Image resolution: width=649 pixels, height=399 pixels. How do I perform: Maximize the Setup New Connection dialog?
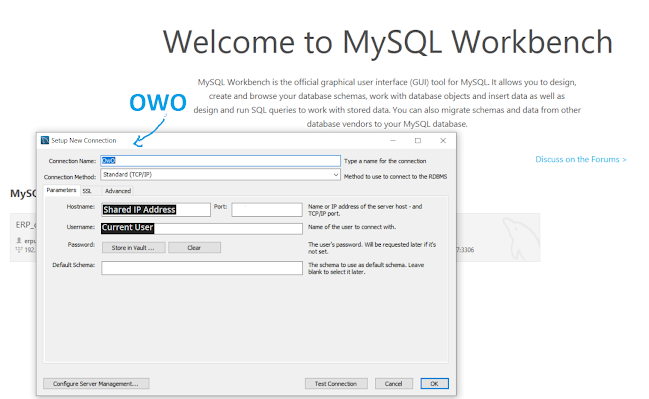[x=418, y=141]
